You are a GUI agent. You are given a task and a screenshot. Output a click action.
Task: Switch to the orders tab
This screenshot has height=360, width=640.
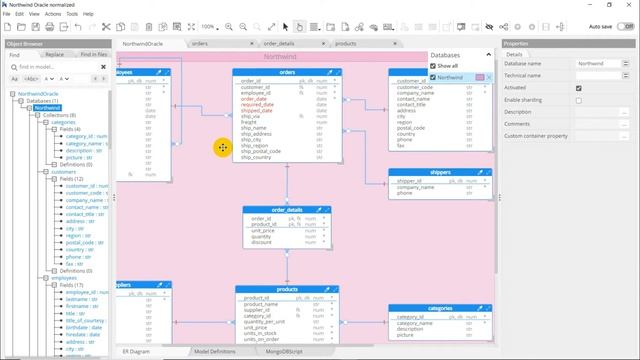200,44
